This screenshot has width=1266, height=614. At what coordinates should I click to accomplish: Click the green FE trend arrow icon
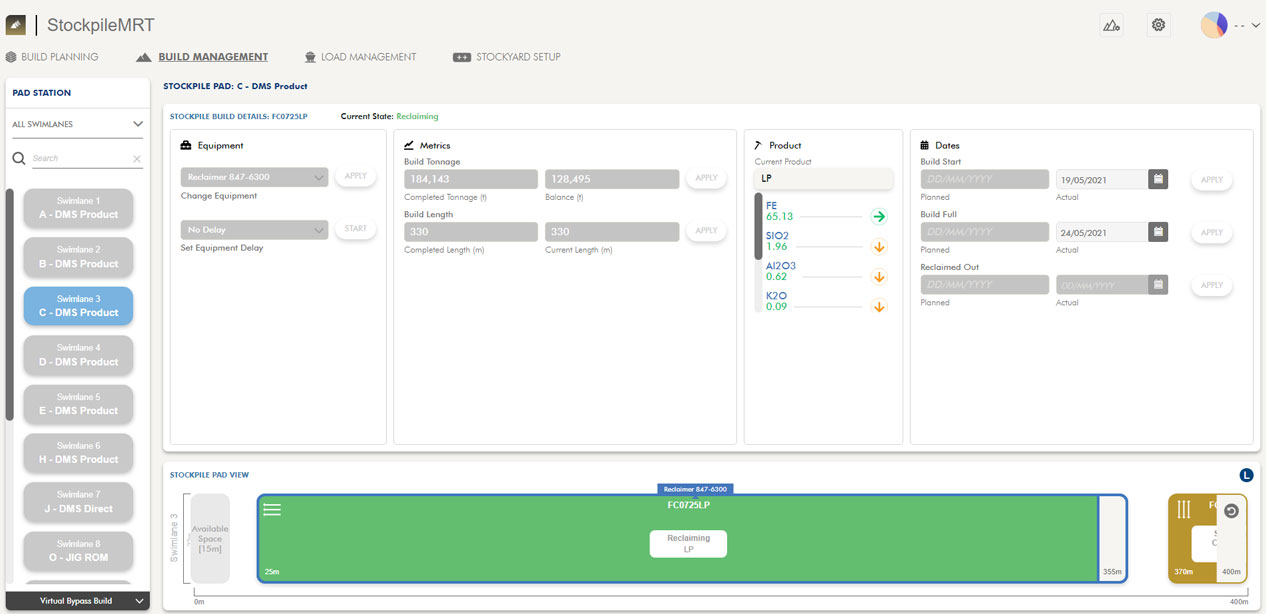879,216
